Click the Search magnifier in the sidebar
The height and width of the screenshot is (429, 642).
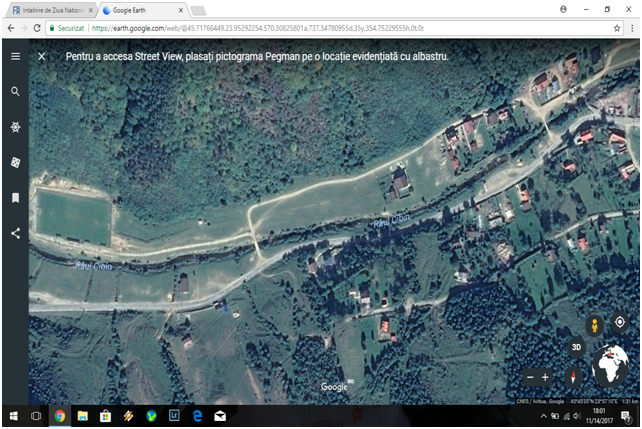tap(15, 91)
